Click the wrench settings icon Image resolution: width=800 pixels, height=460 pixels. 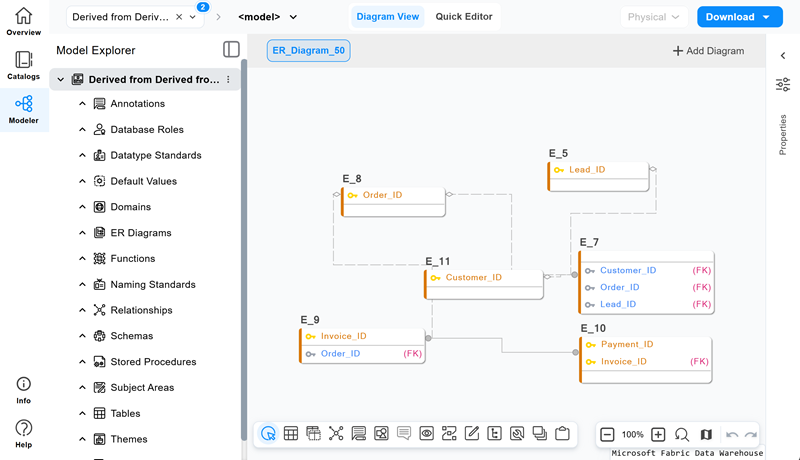tap(517, 433)
